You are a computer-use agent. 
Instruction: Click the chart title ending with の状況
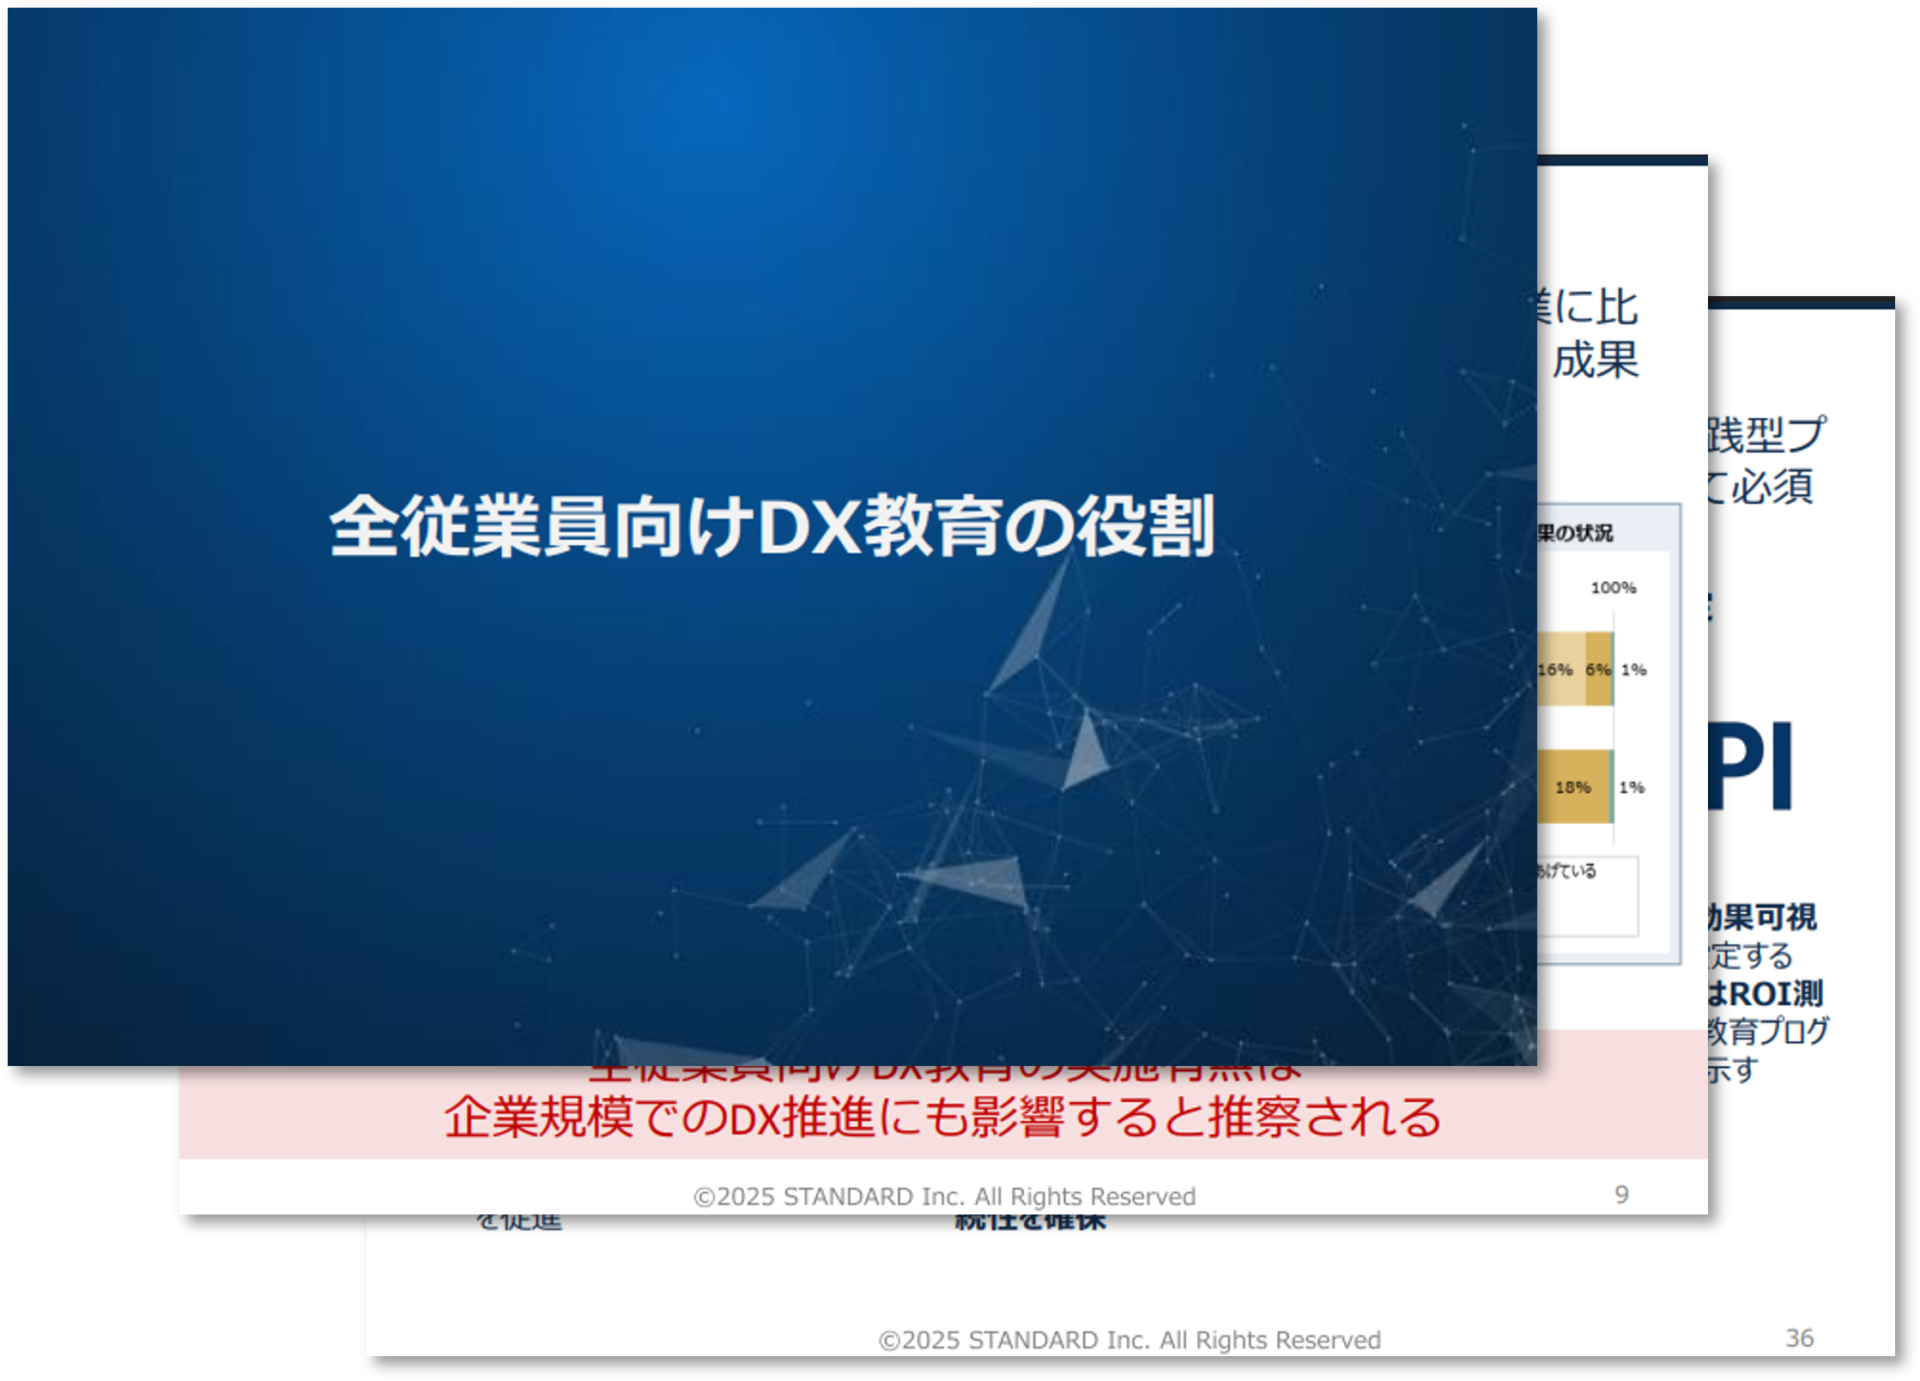[x=1576, y=533]
